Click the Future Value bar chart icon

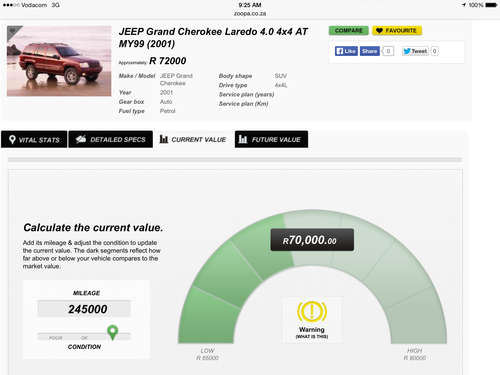pos(243,139)
